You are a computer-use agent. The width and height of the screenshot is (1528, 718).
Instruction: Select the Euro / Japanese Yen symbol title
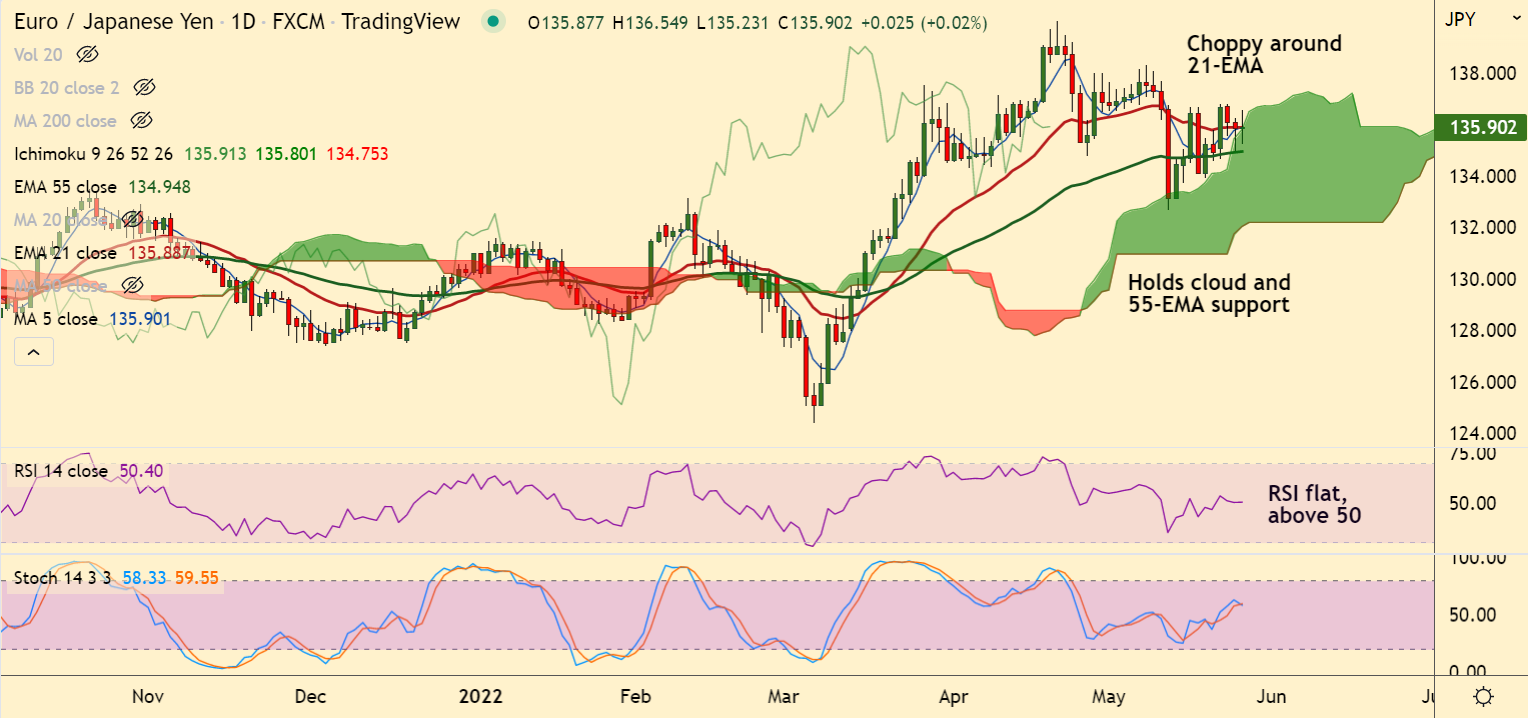point(113,21)
